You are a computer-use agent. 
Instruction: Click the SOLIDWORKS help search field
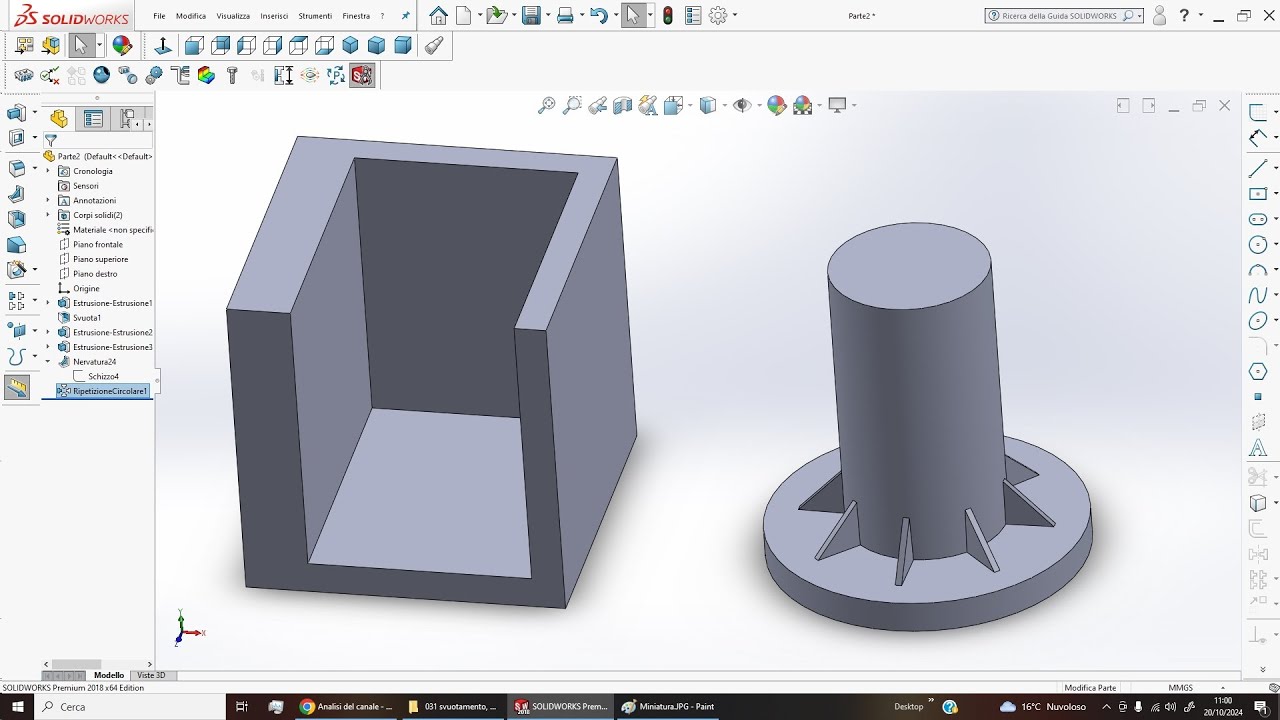coord(1062,16)
